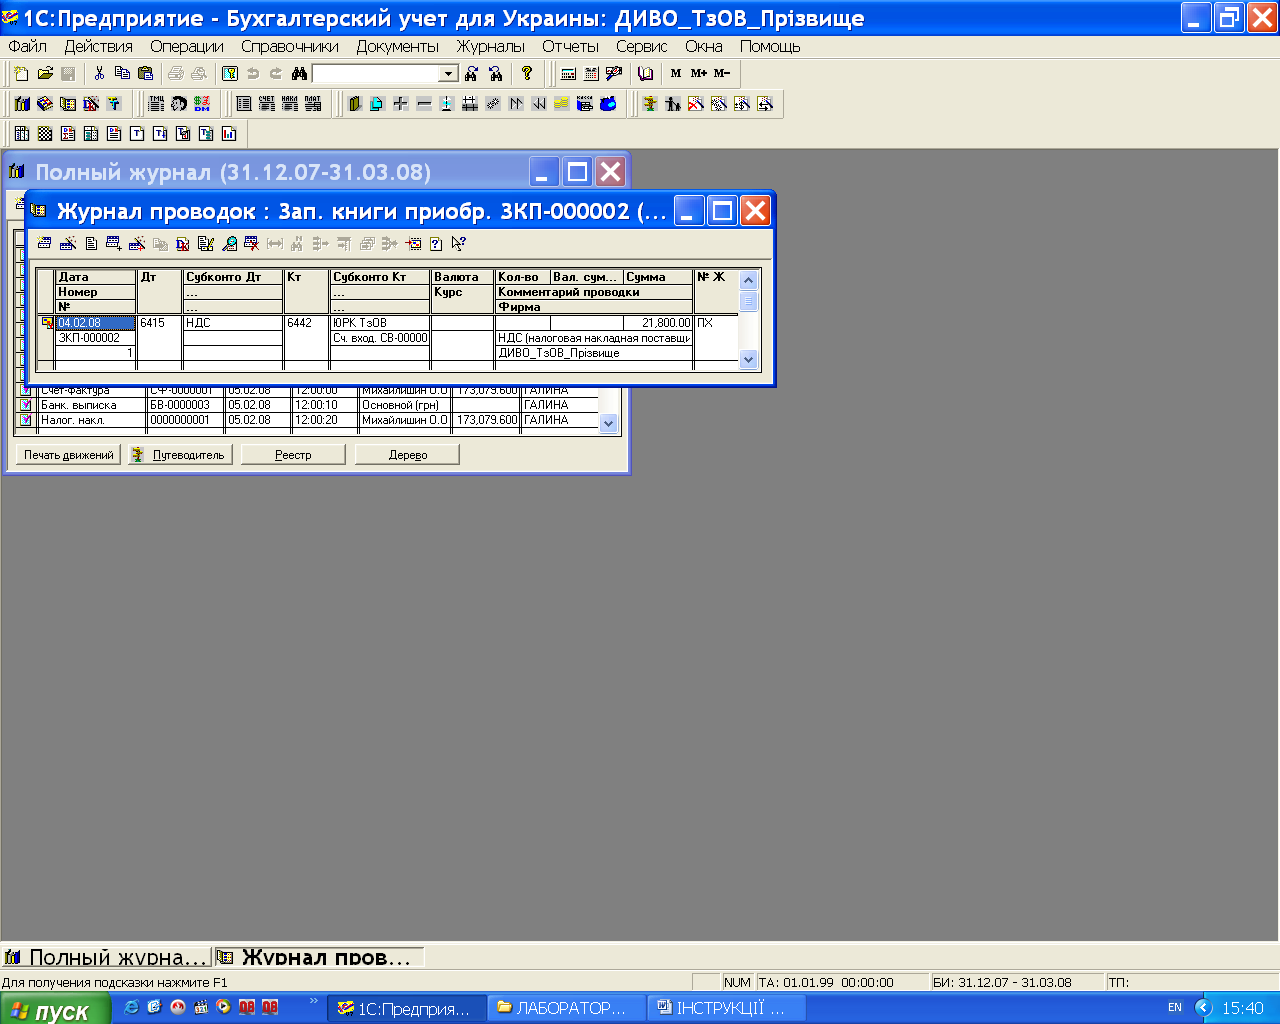This screenshot has width=1280, height=1024.
Task: Click scroll down arrow in Полный журнал list
Action: point(609,424)
